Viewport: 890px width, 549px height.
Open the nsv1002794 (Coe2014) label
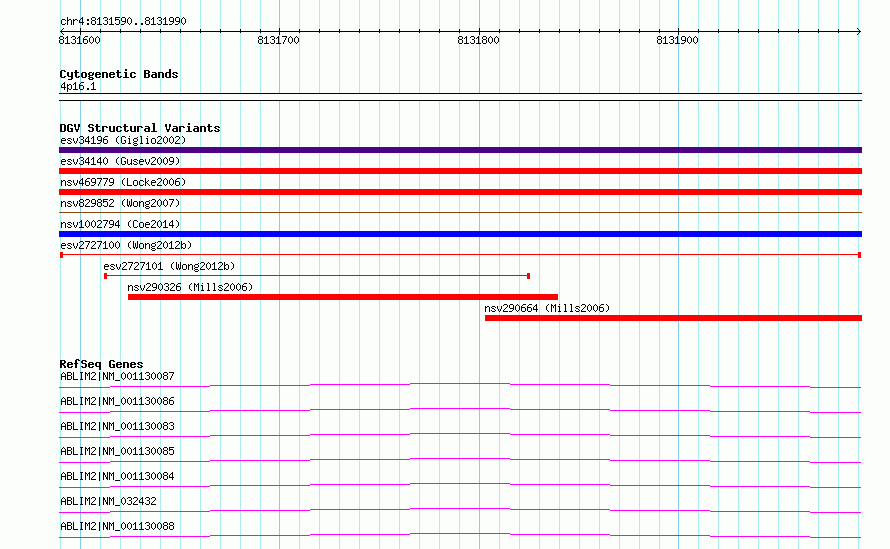(120, 224)
